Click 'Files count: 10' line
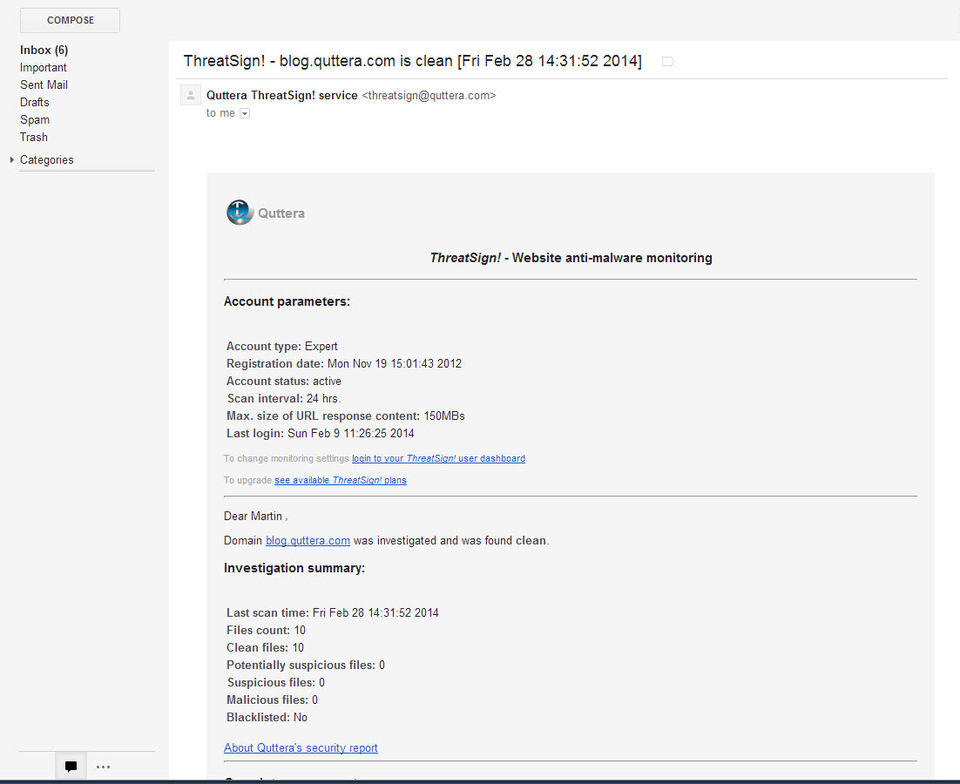 (x=266, y=630)
